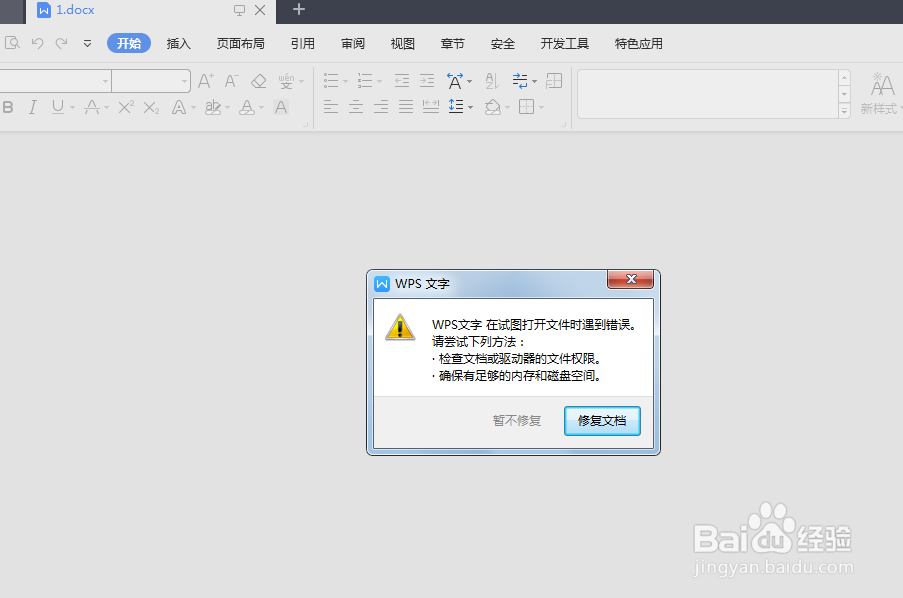Increase font size with A+ icon
The height and width of the screenshot is (598, 903).
(206, 81)
